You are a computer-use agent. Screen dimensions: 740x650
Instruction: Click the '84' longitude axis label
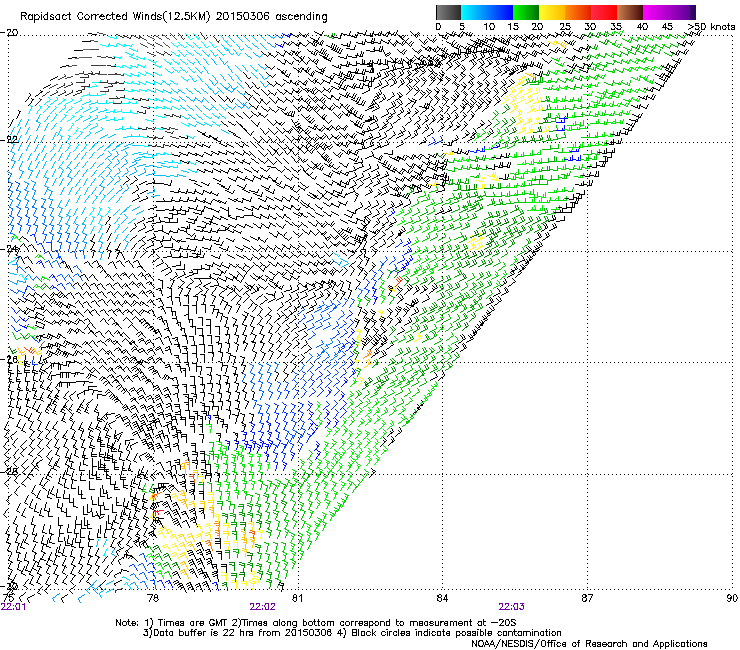coord(442,598)
